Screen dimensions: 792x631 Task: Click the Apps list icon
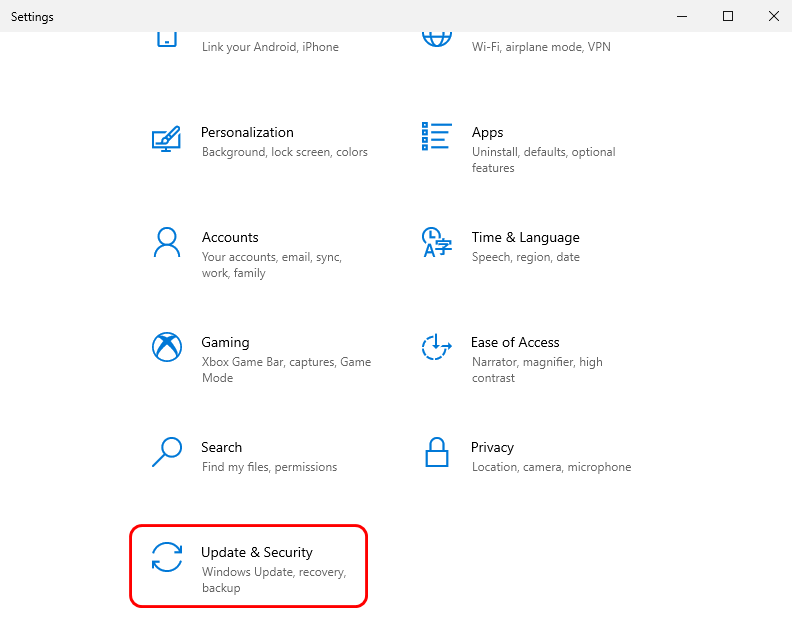(x=436, y=136)
